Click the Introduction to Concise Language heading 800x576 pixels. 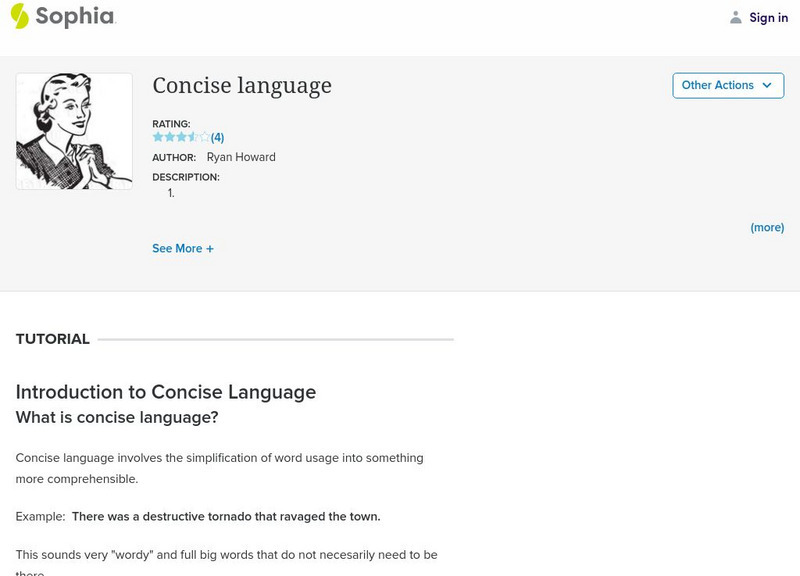click(166, 392)
